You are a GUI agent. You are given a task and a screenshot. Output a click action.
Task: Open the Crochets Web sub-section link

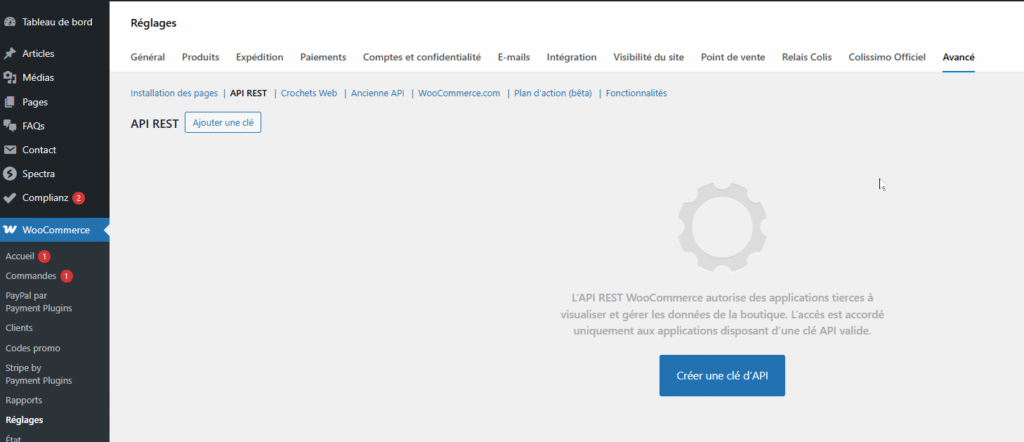point(309,93)
